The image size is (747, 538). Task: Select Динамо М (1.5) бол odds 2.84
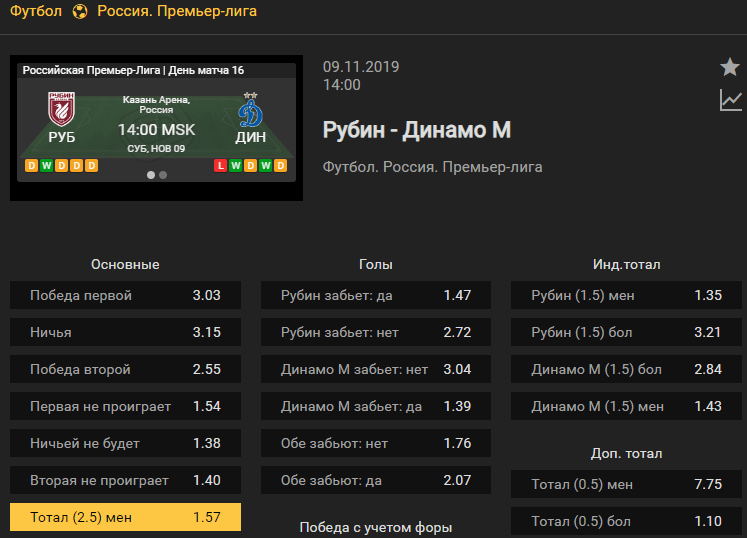(626, 369)
